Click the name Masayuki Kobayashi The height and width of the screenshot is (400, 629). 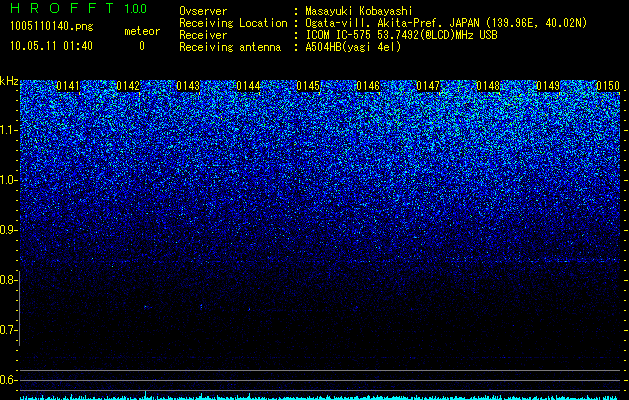(x=359, y=11)
